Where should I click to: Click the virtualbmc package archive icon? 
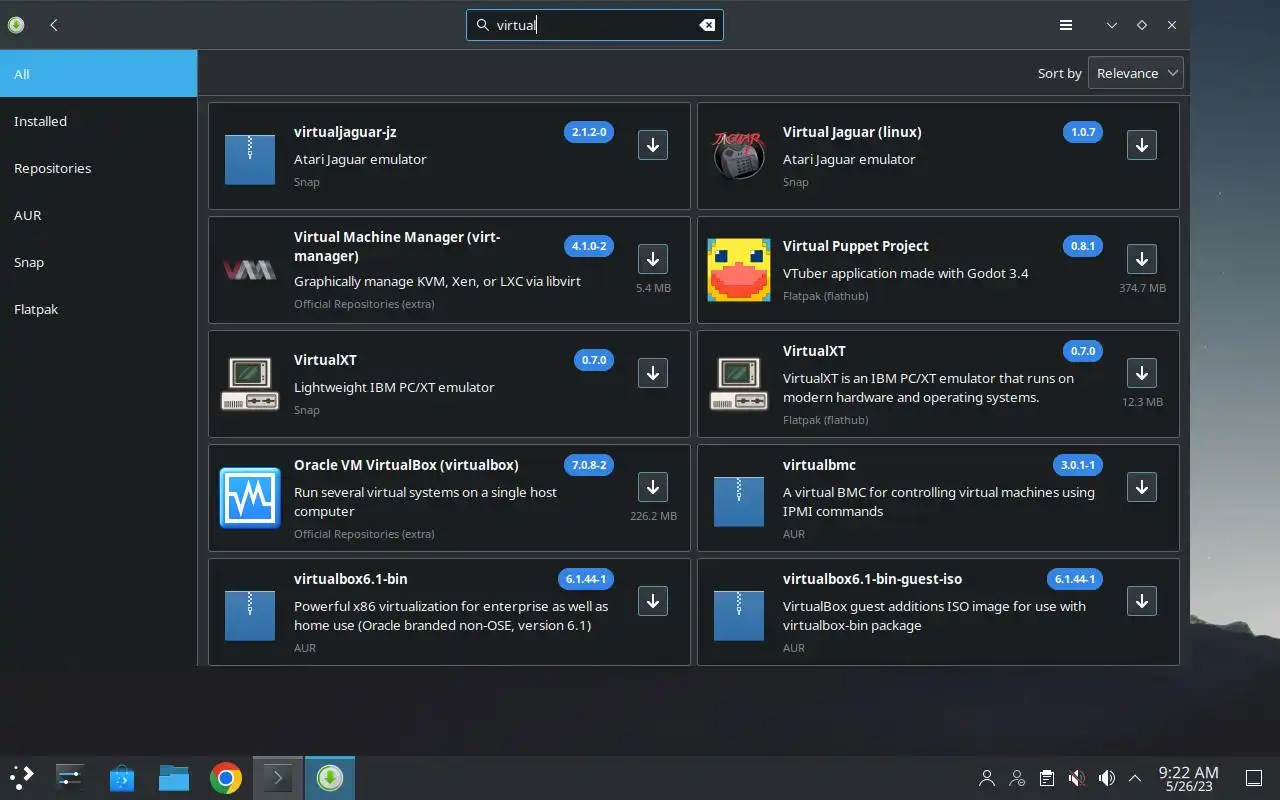click(738, 501)
